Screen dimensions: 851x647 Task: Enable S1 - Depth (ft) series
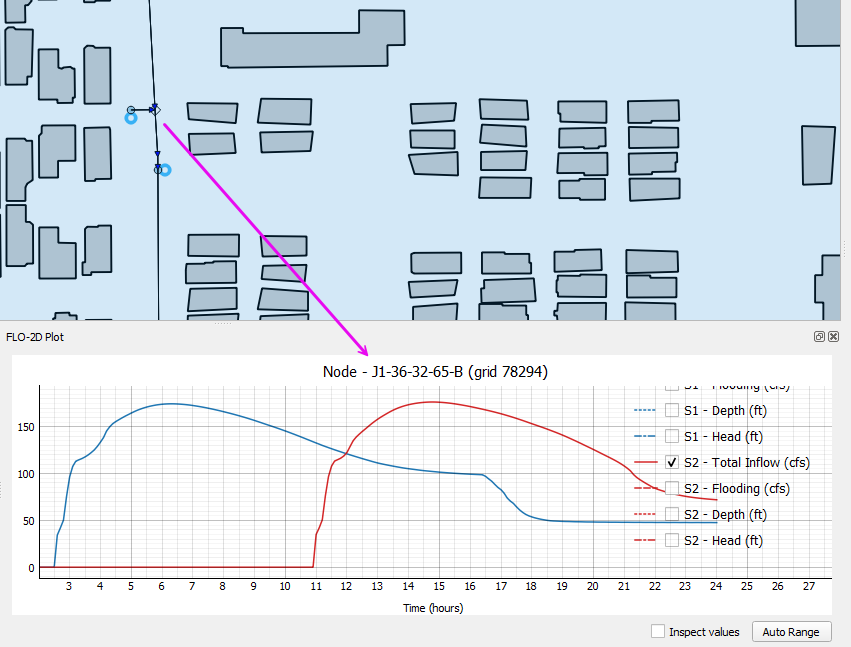[x=673, y=410]
